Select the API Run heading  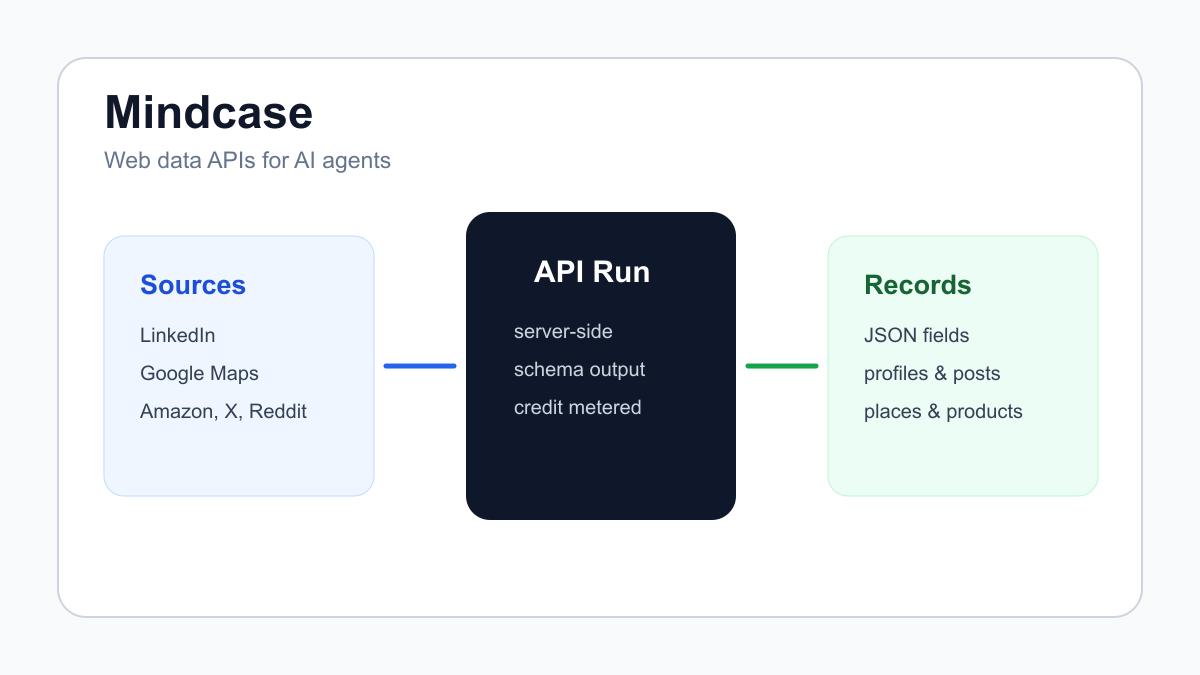pos(592,272)
